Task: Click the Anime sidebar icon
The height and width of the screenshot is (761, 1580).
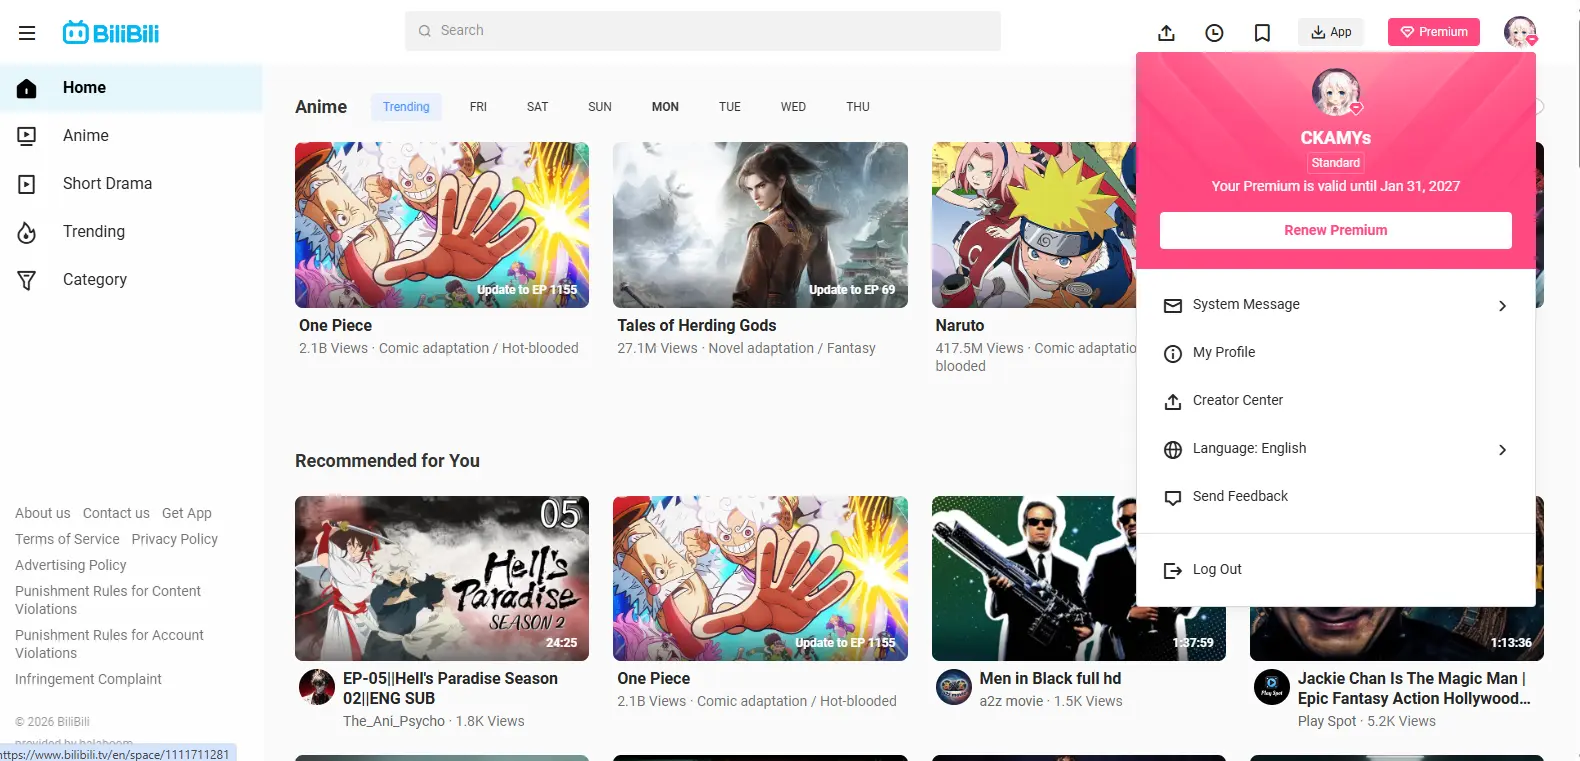Action: pos(27,136)
